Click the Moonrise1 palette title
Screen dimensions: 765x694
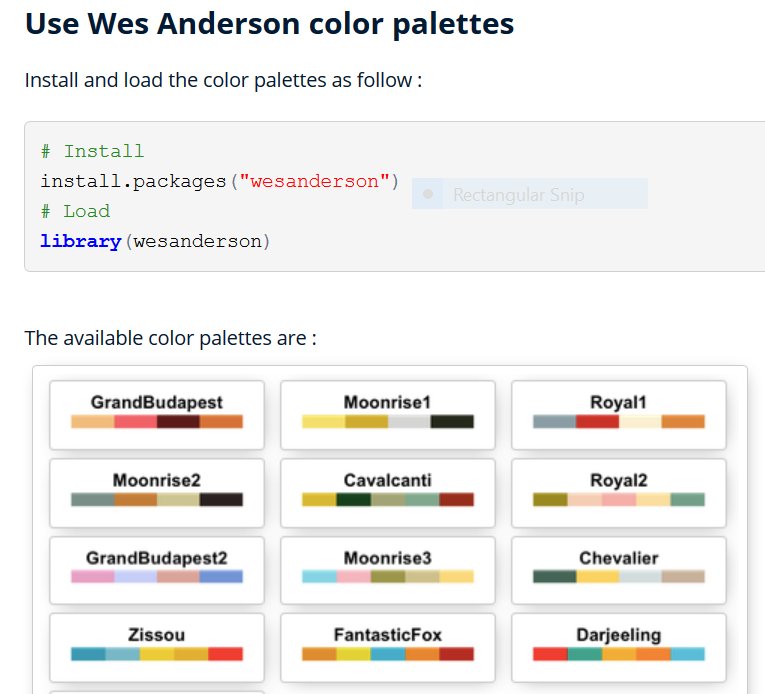(387, 403)
